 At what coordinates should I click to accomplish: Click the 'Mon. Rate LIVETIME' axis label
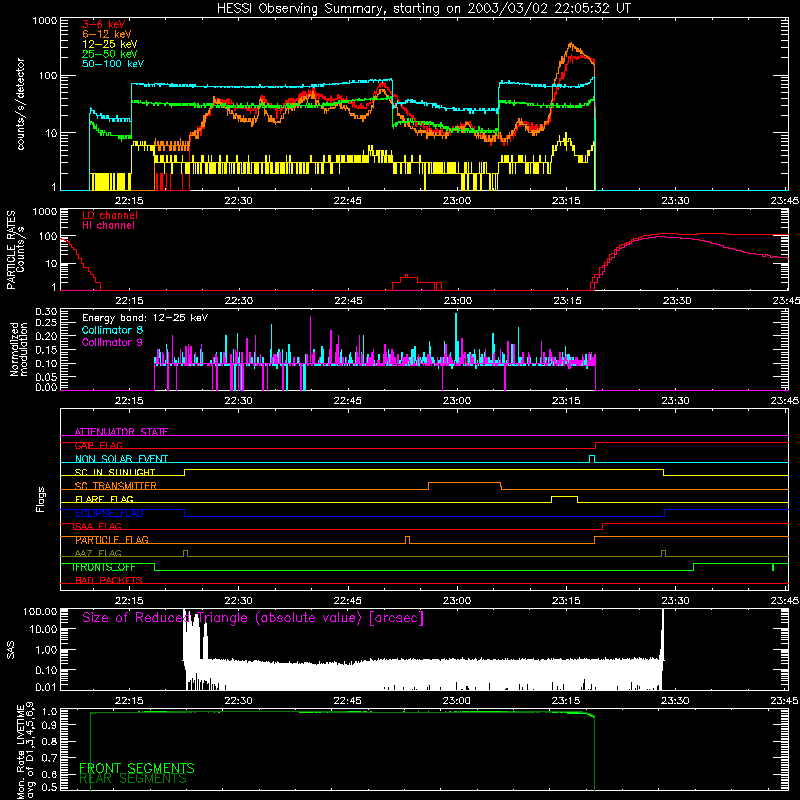pyautogui.click(x=21, y=751)
